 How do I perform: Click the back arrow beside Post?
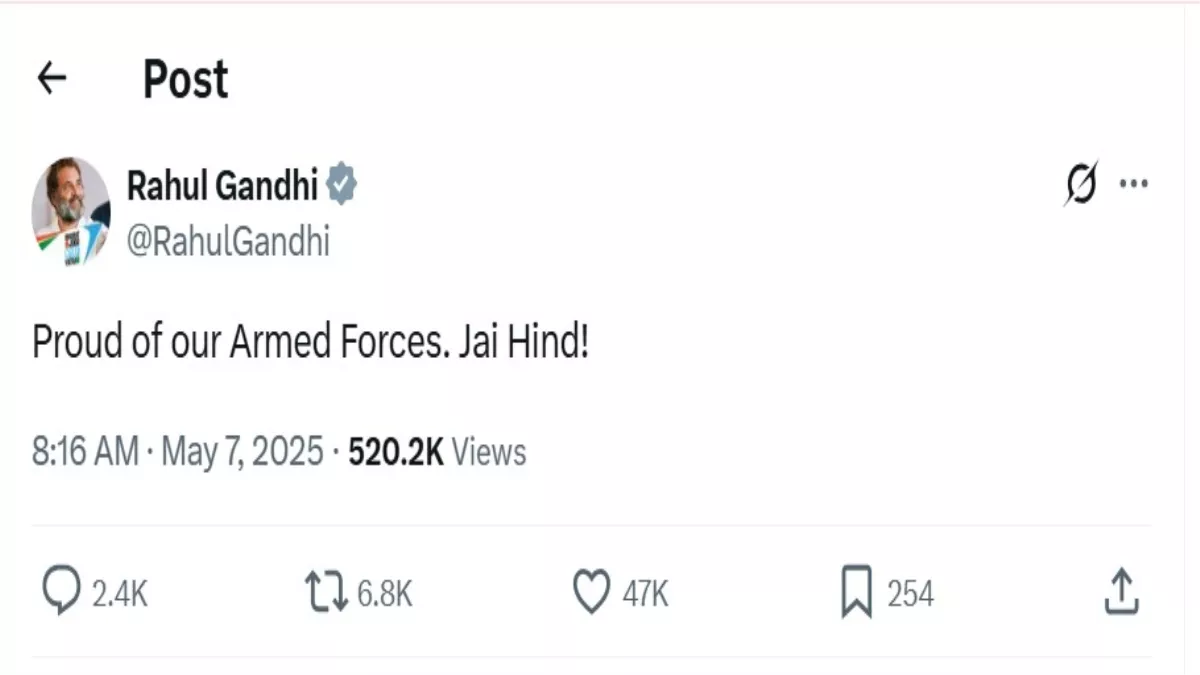pos(51,78)
